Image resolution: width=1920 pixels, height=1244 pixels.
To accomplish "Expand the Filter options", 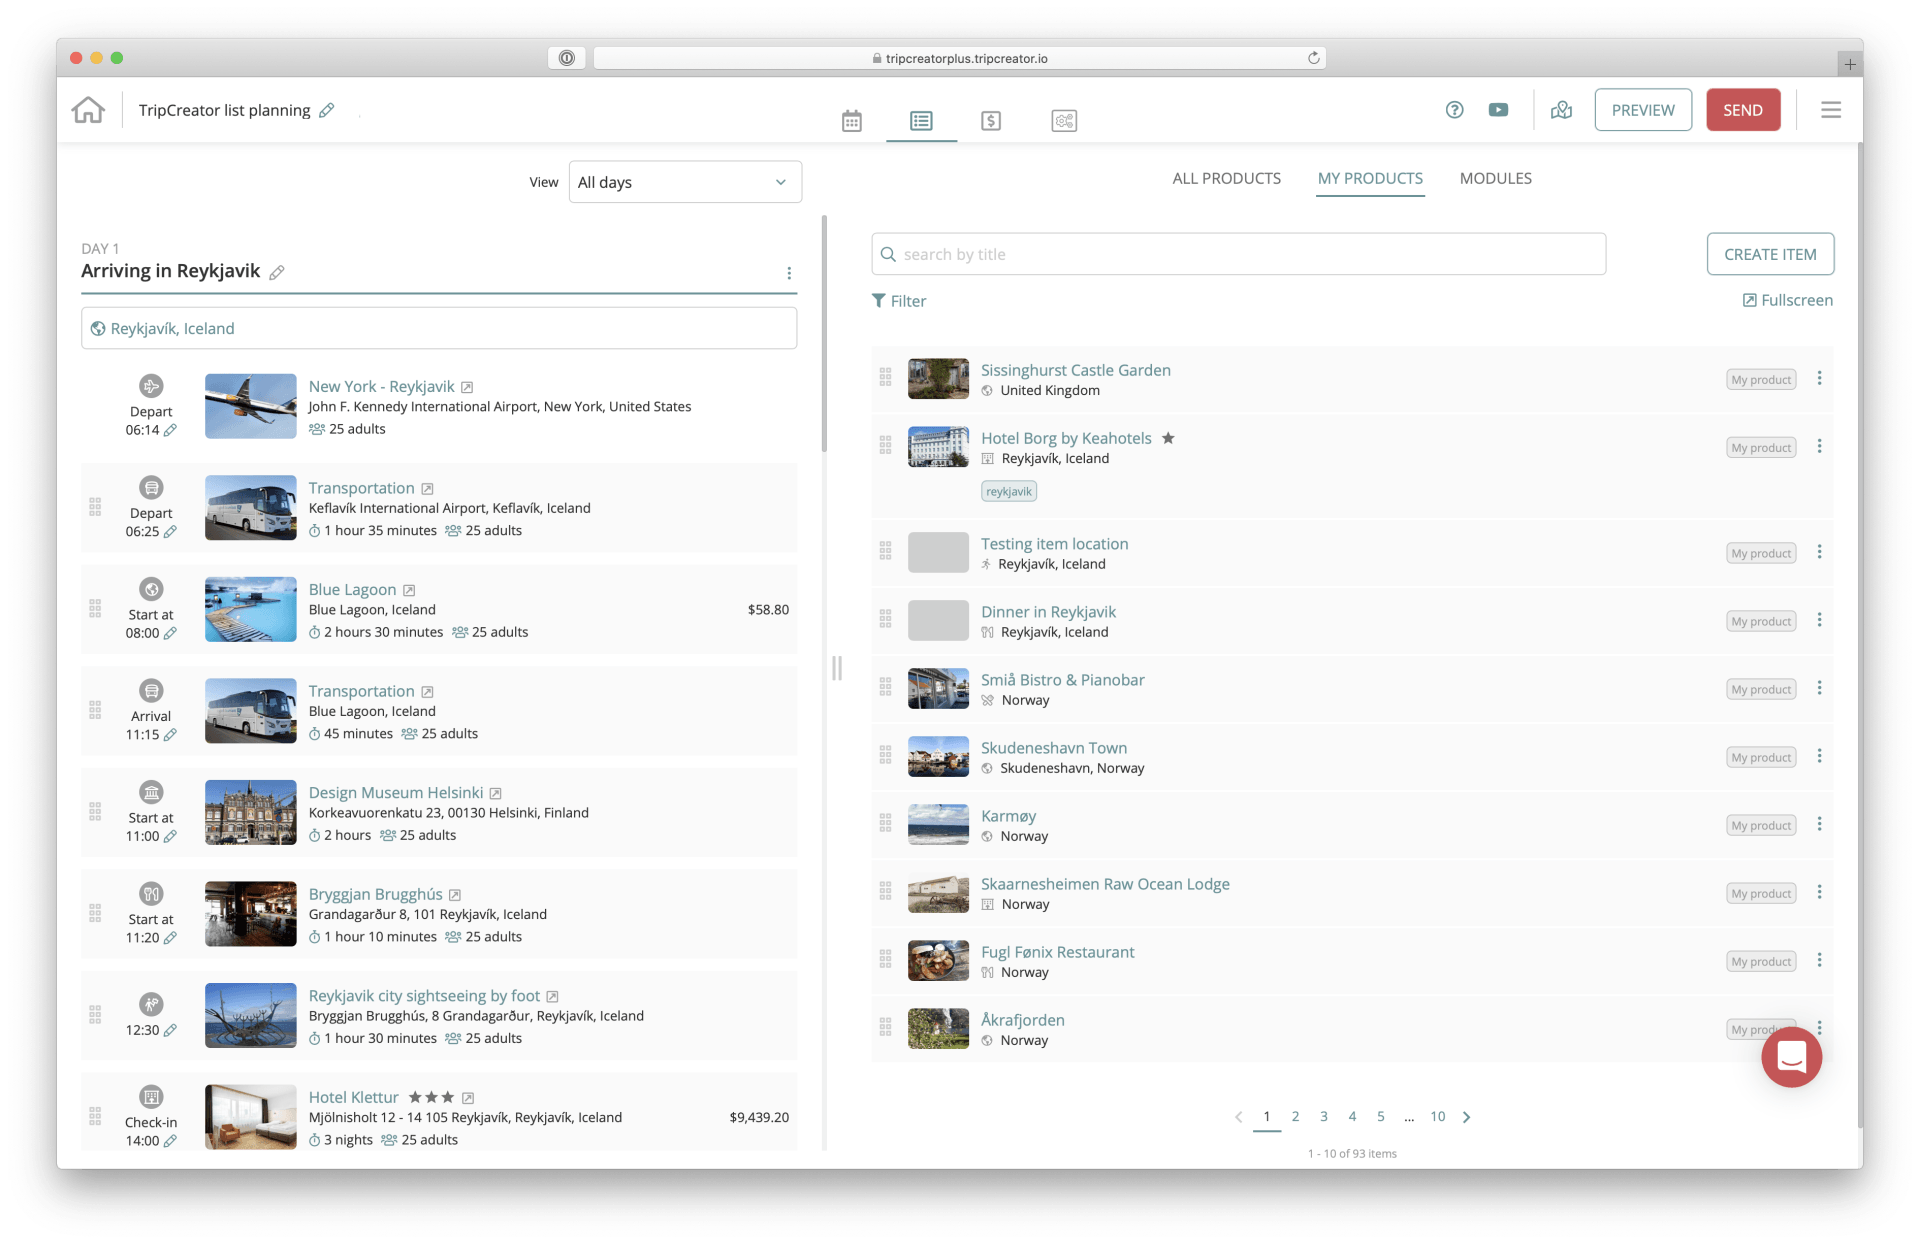I will tap(899, 301).
